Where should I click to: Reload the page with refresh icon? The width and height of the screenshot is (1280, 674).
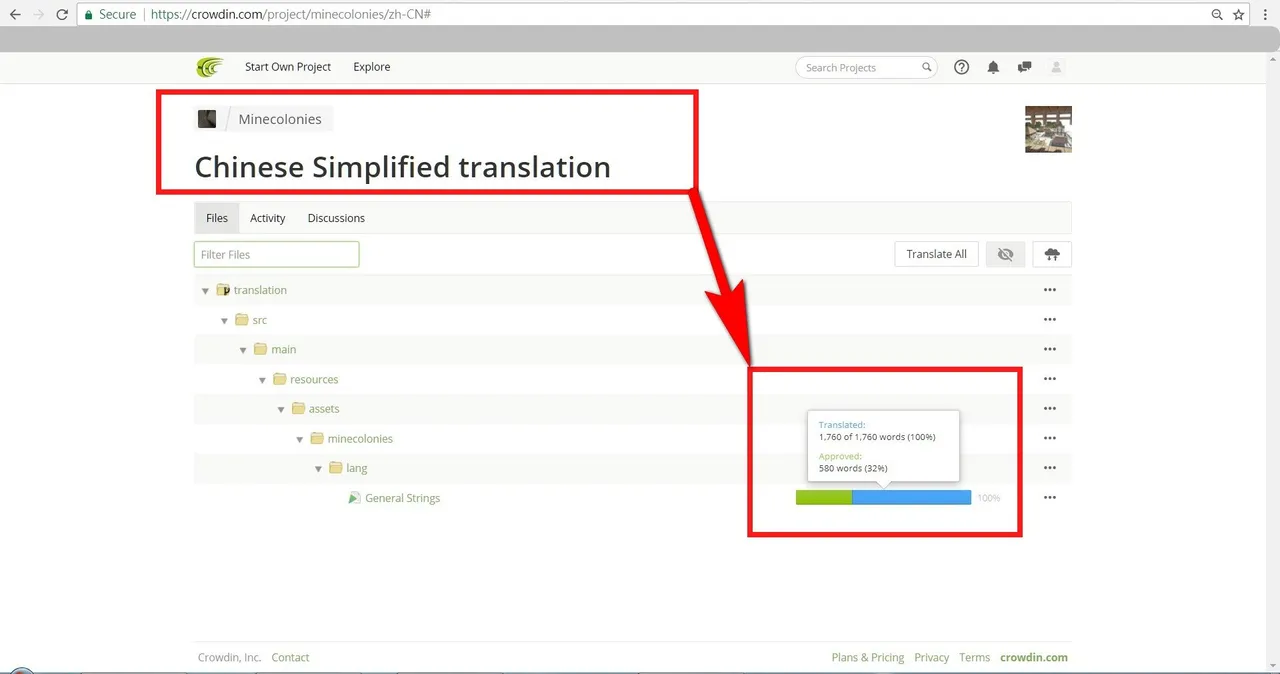[x=62, y=15]
